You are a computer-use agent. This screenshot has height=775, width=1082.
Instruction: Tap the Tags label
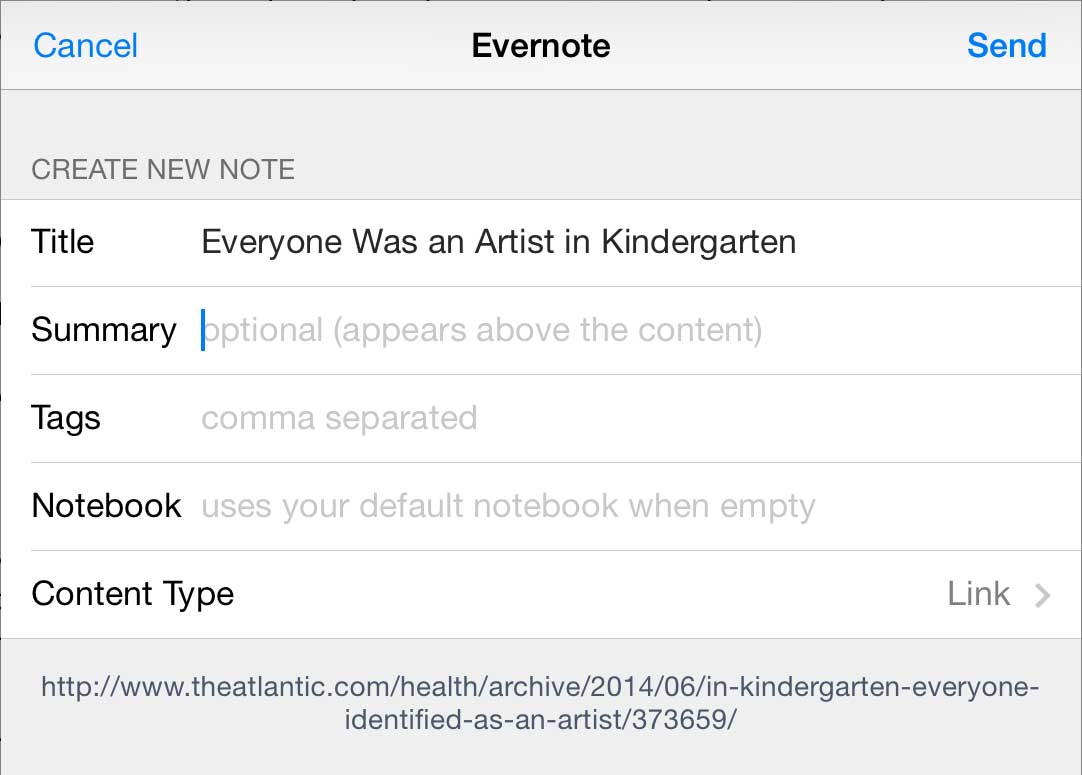tap(66, 419)
